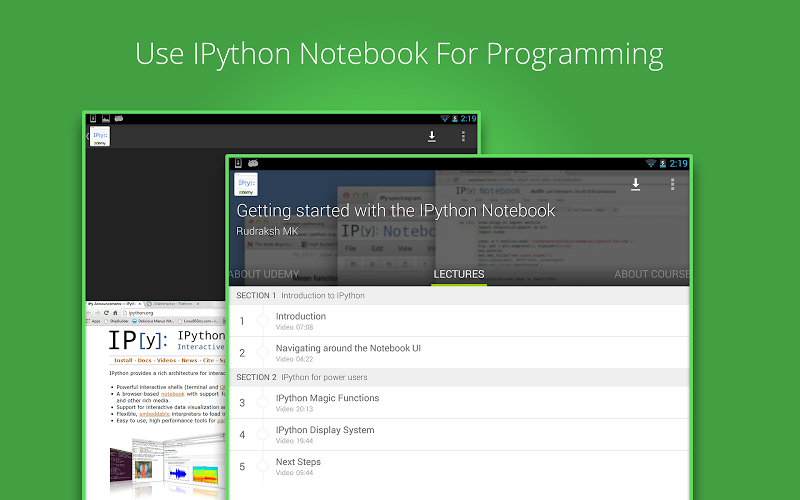This screenshot has width=800, height=500.
Task: Open three-dot overflow menu on back video screen
Action: pos(463,137)
